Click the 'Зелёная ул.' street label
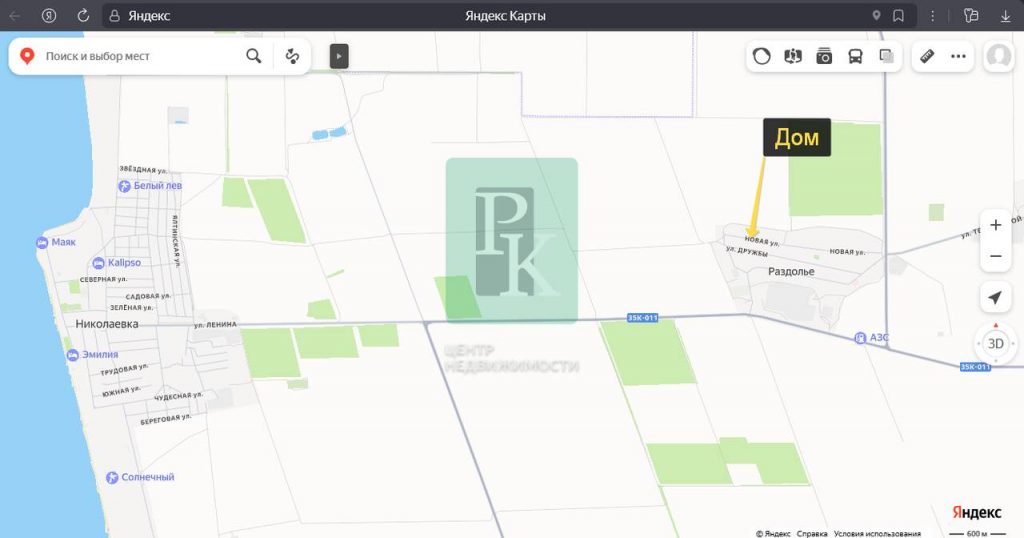1024x538 pixels. point(131,308)
